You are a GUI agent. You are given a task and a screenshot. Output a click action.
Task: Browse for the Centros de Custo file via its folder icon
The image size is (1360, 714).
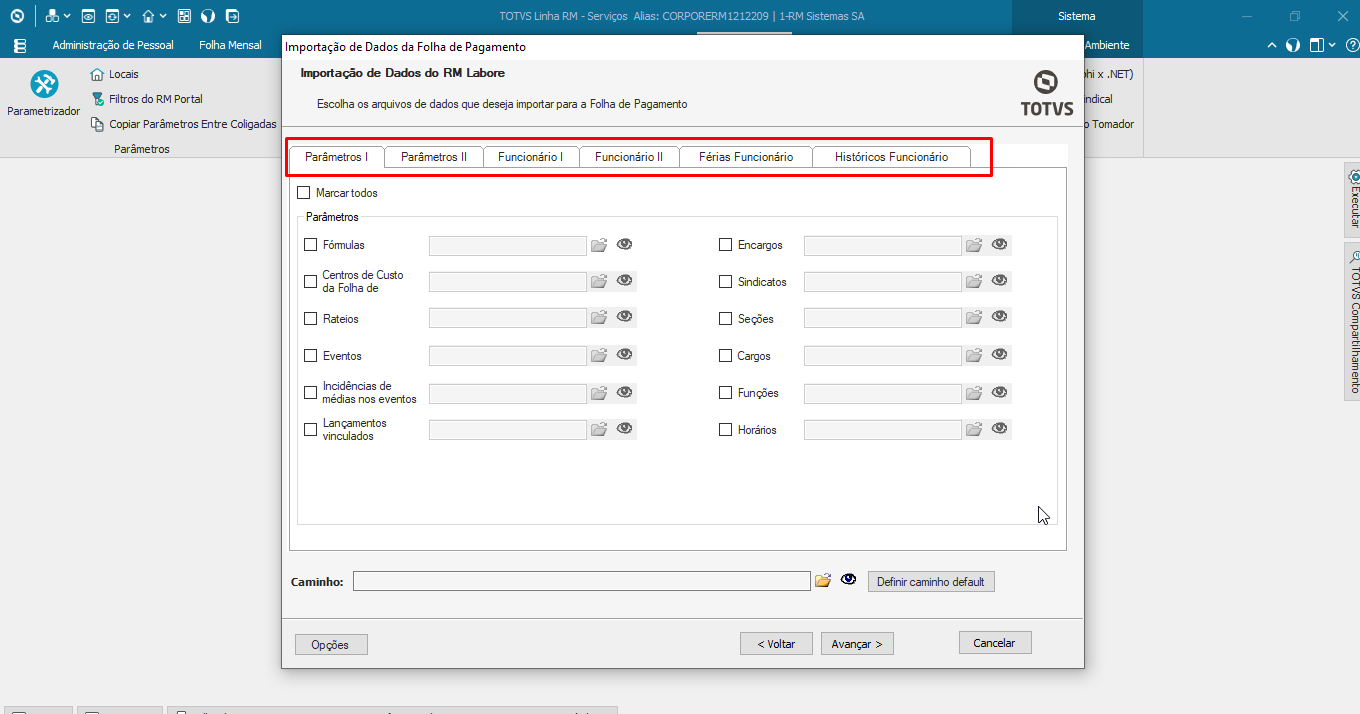(599, 282)
